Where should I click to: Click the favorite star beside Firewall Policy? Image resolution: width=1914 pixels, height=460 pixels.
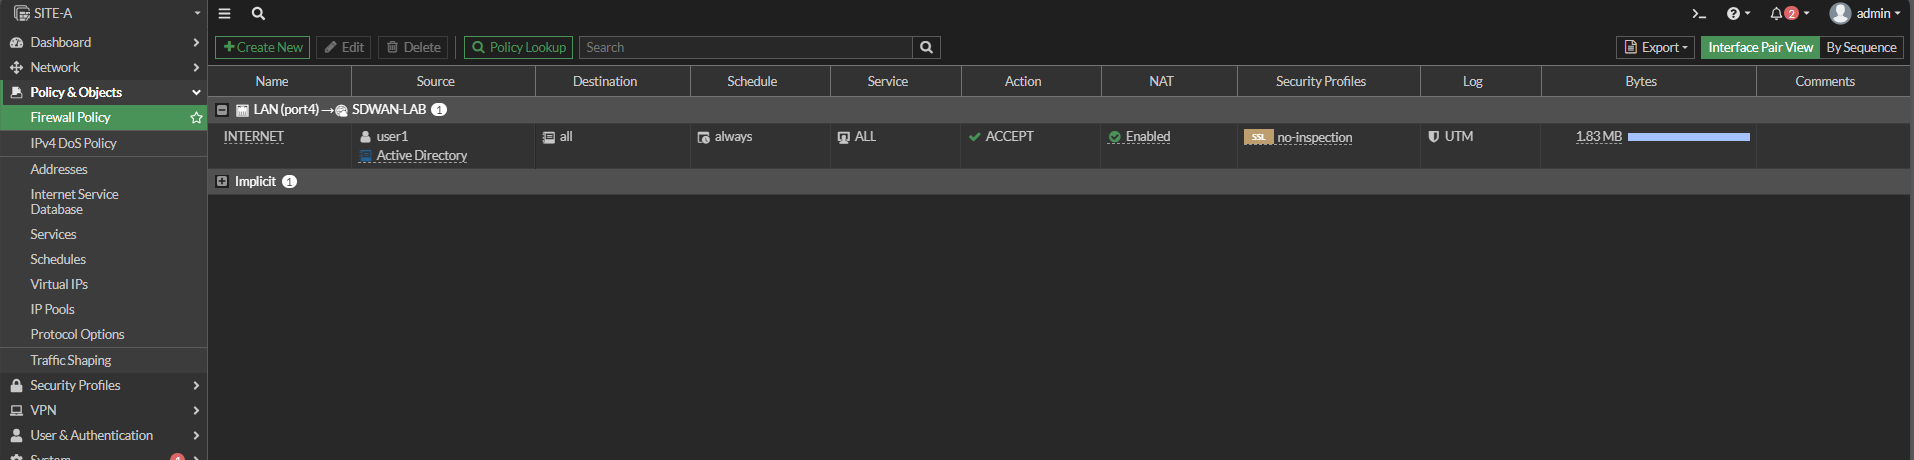[x=196, y=118]
